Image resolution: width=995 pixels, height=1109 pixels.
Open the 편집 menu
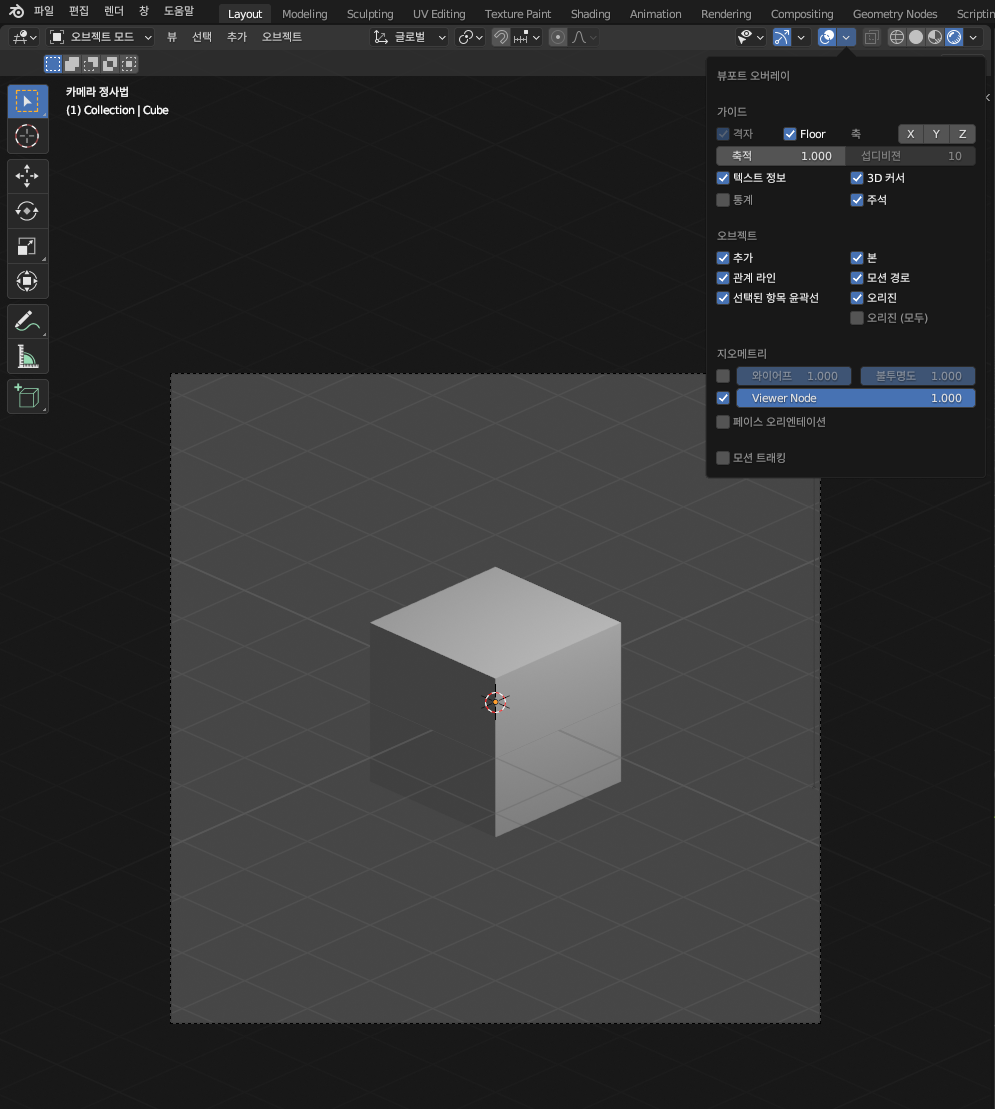tap(78, 11)
